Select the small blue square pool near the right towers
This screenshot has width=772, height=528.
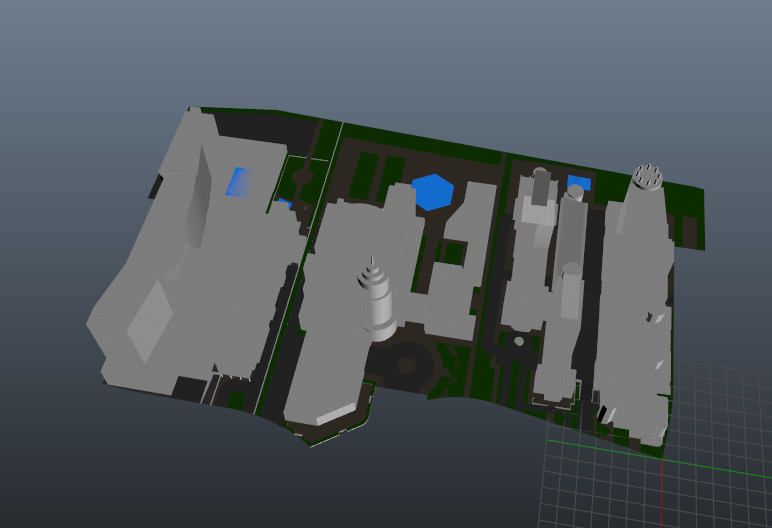click(580, 183)
